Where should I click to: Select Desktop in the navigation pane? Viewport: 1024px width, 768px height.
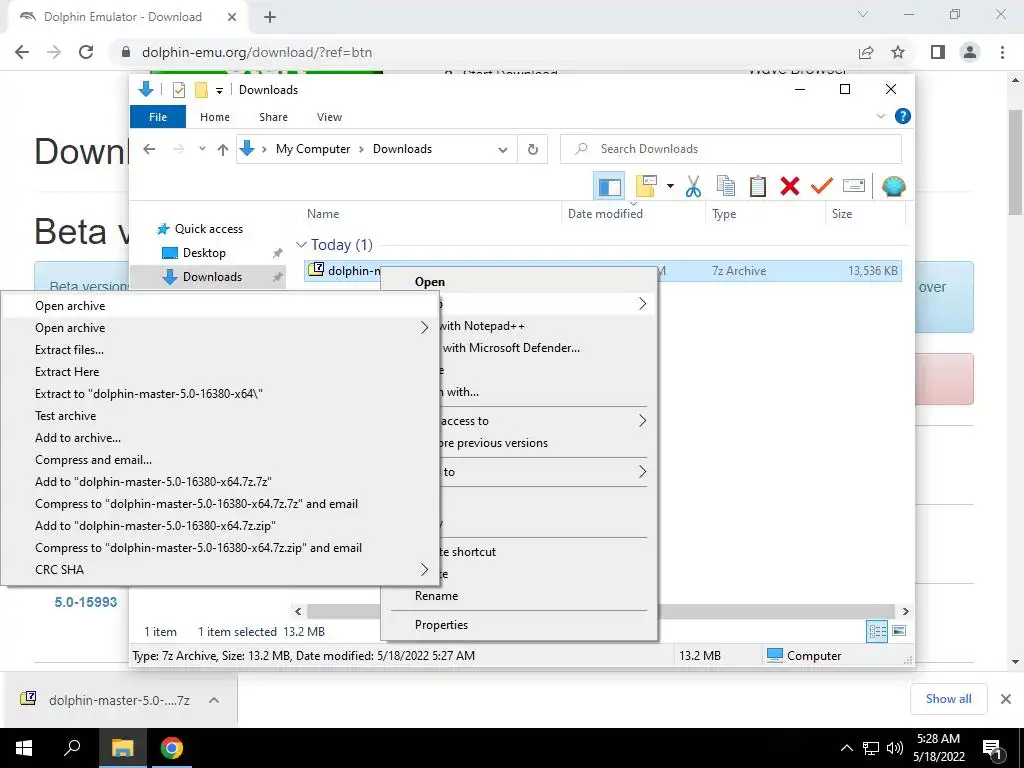(204, 253)
